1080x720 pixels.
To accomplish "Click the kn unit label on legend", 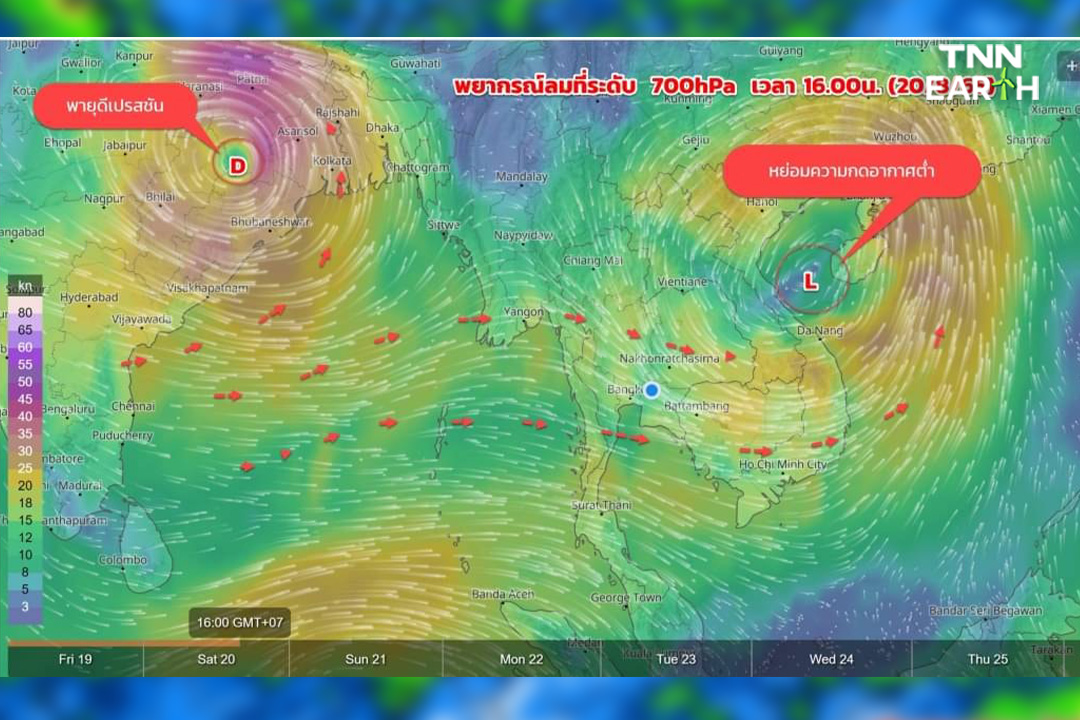I will point(25,285).
